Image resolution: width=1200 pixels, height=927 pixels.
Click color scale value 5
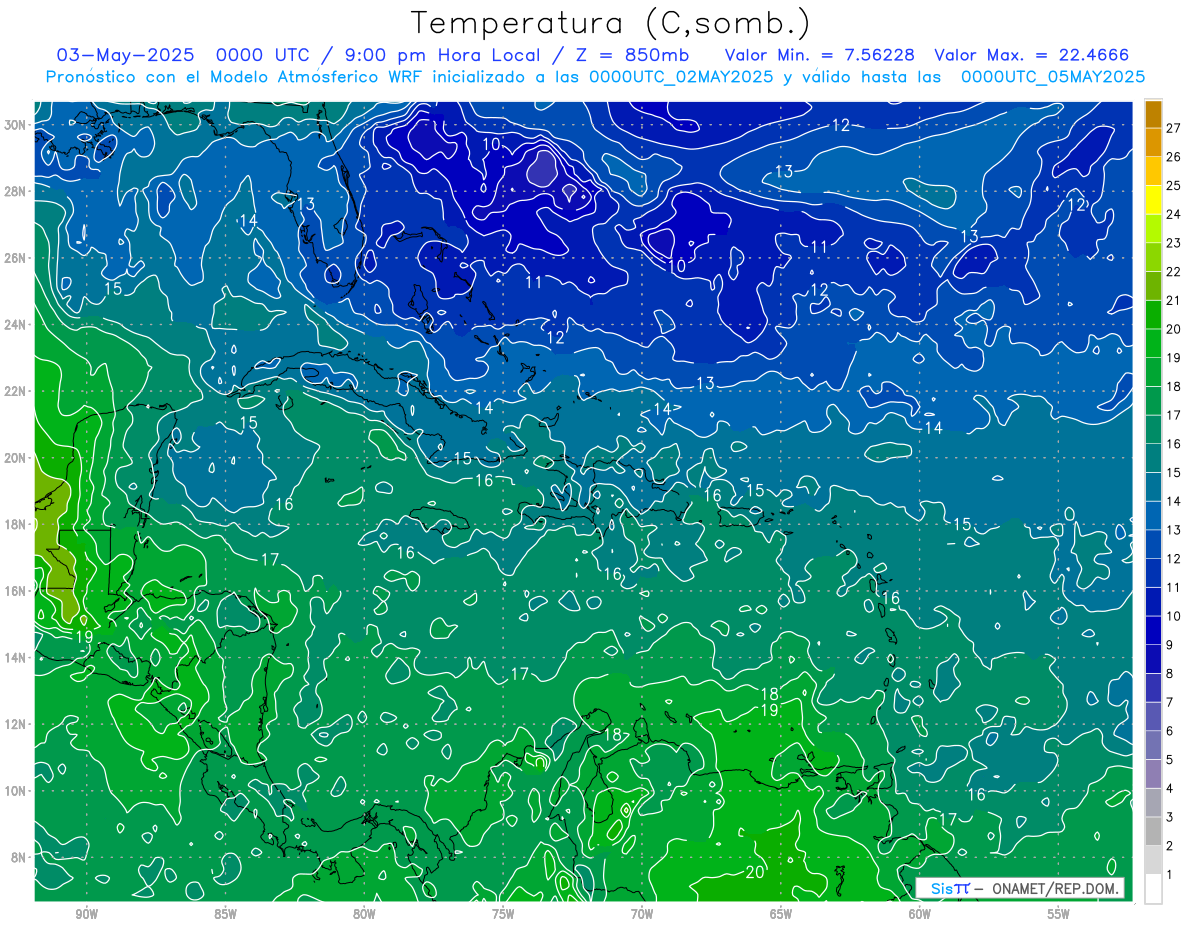1171,760
